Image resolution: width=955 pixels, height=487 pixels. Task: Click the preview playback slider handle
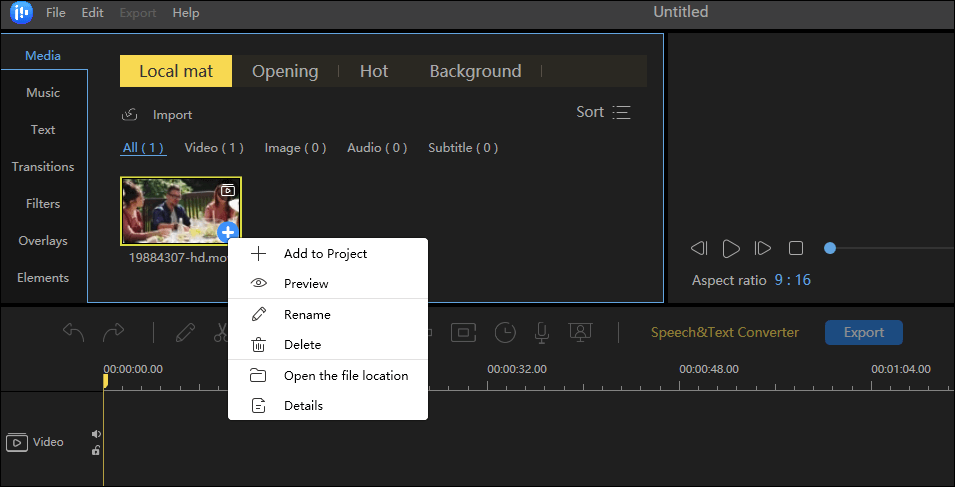[830, 248]
